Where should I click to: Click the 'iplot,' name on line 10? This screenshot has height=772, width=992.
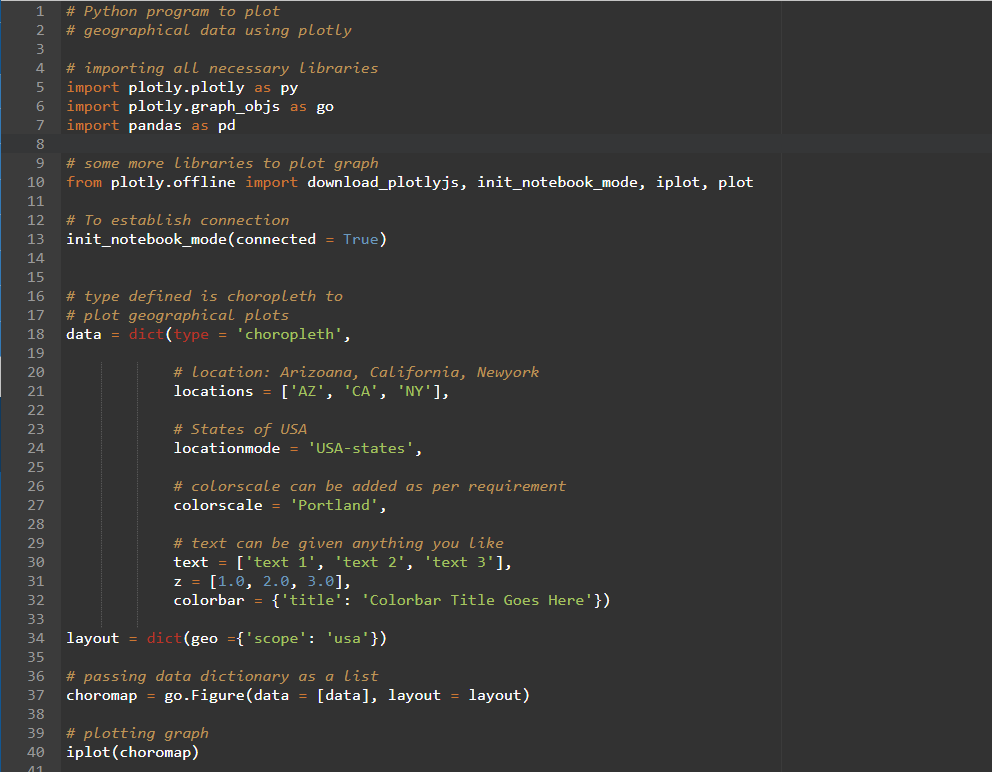[682, 182]
